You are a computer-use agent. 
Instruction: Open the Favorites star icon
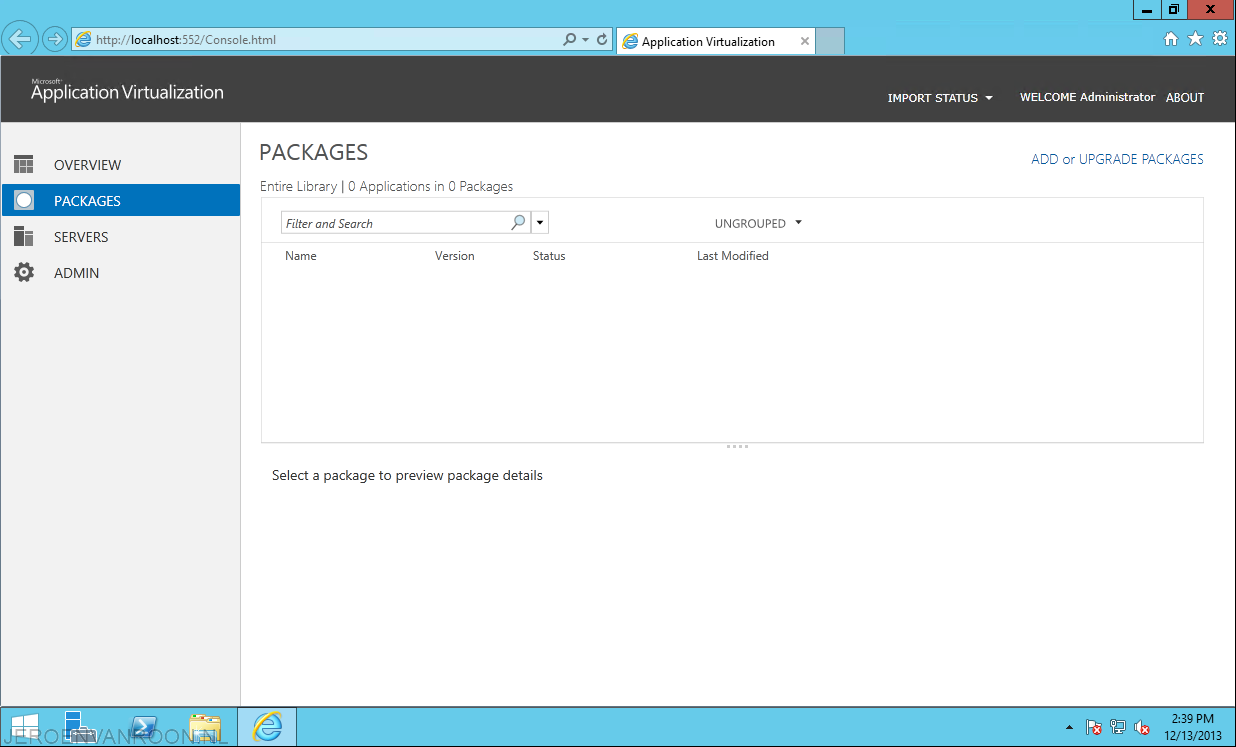[1195, 39]
